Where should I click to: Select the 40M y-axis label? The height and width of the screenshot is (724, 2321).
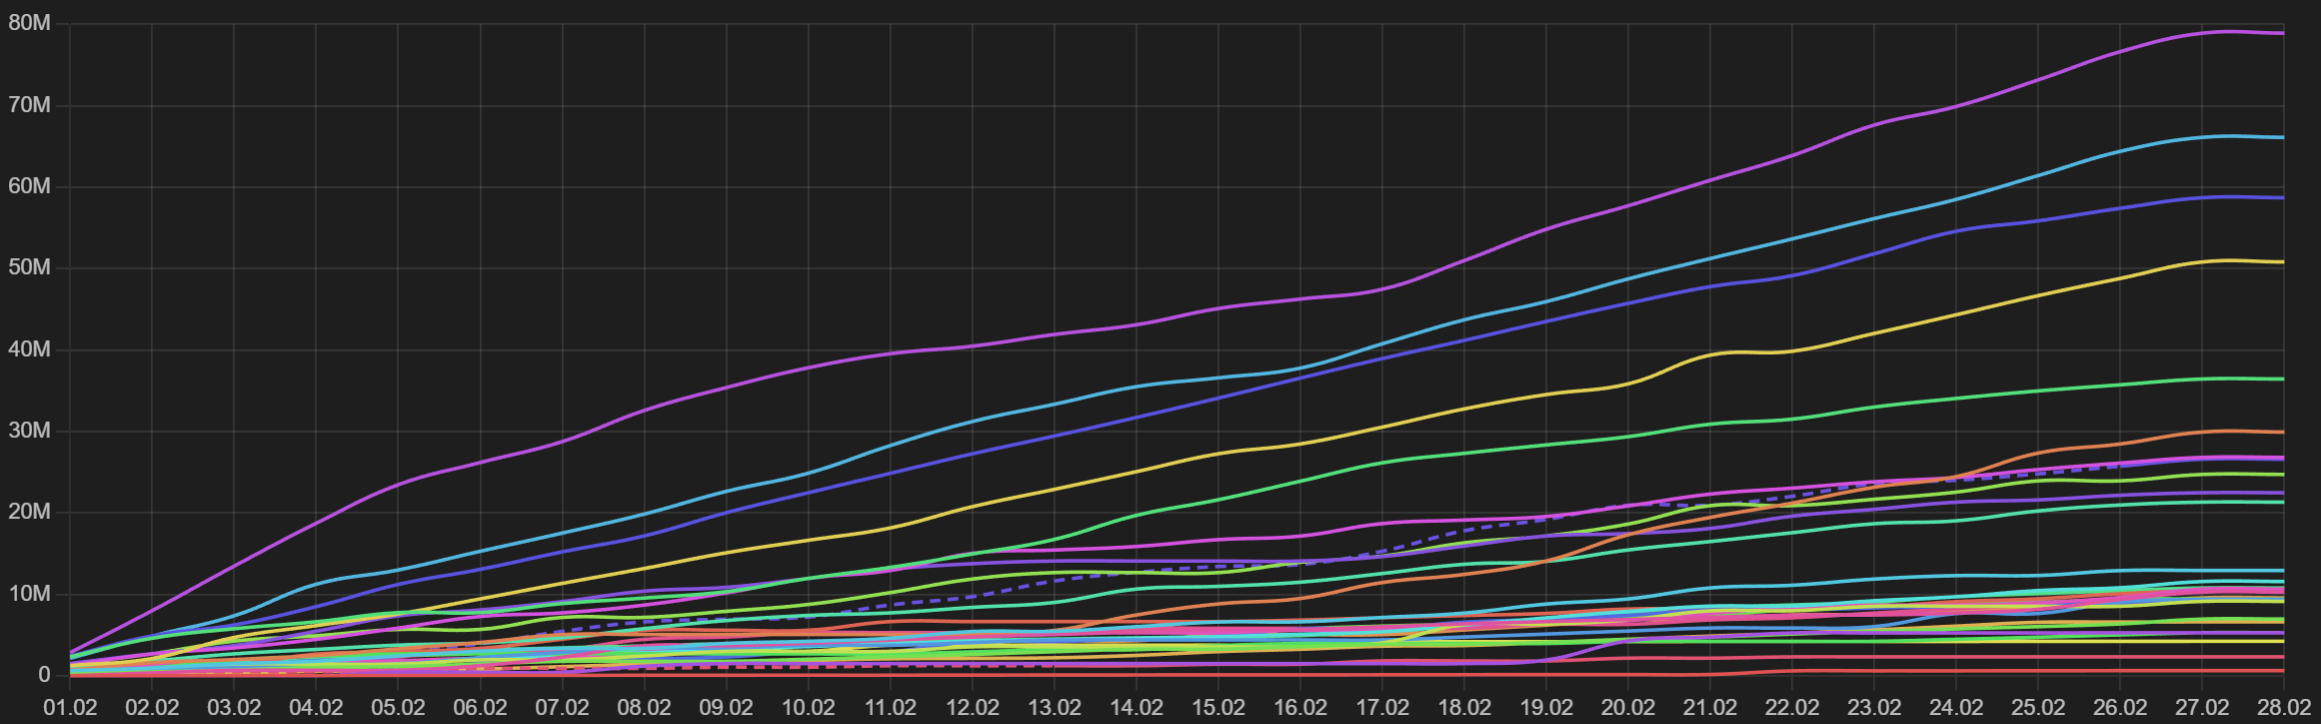(x=29, y=349)
